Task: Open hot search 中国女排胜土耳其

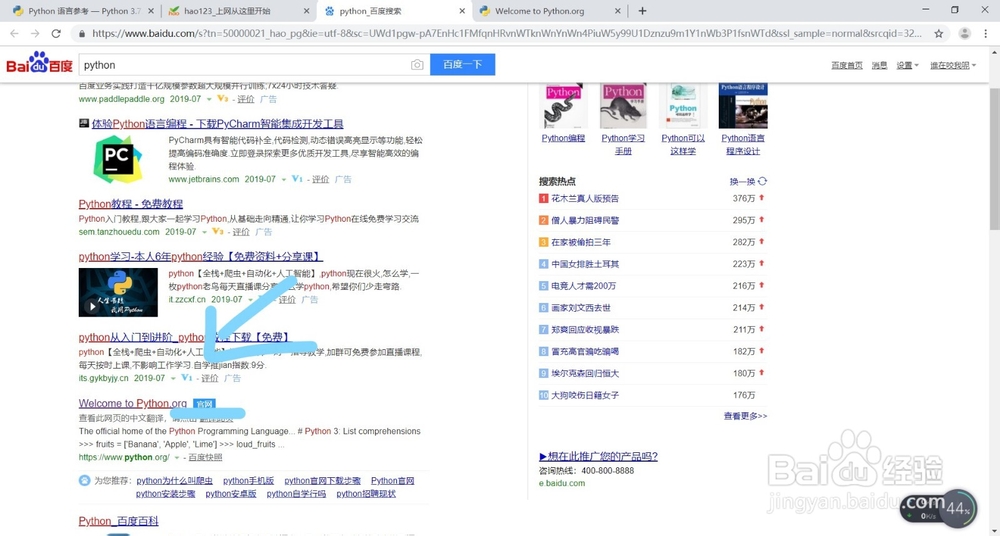Action: coord(585,264)
